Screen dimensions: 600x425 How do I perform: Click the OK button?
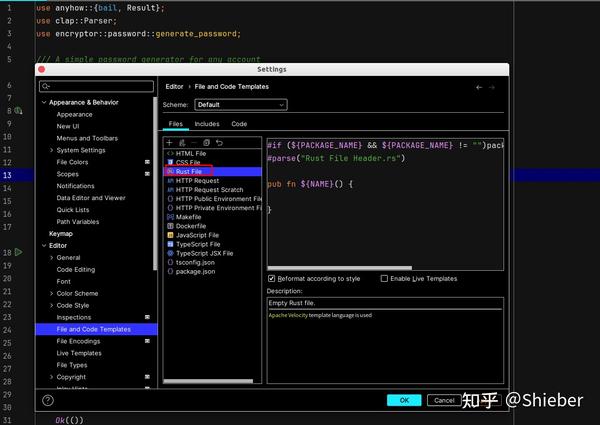(404, 400)
